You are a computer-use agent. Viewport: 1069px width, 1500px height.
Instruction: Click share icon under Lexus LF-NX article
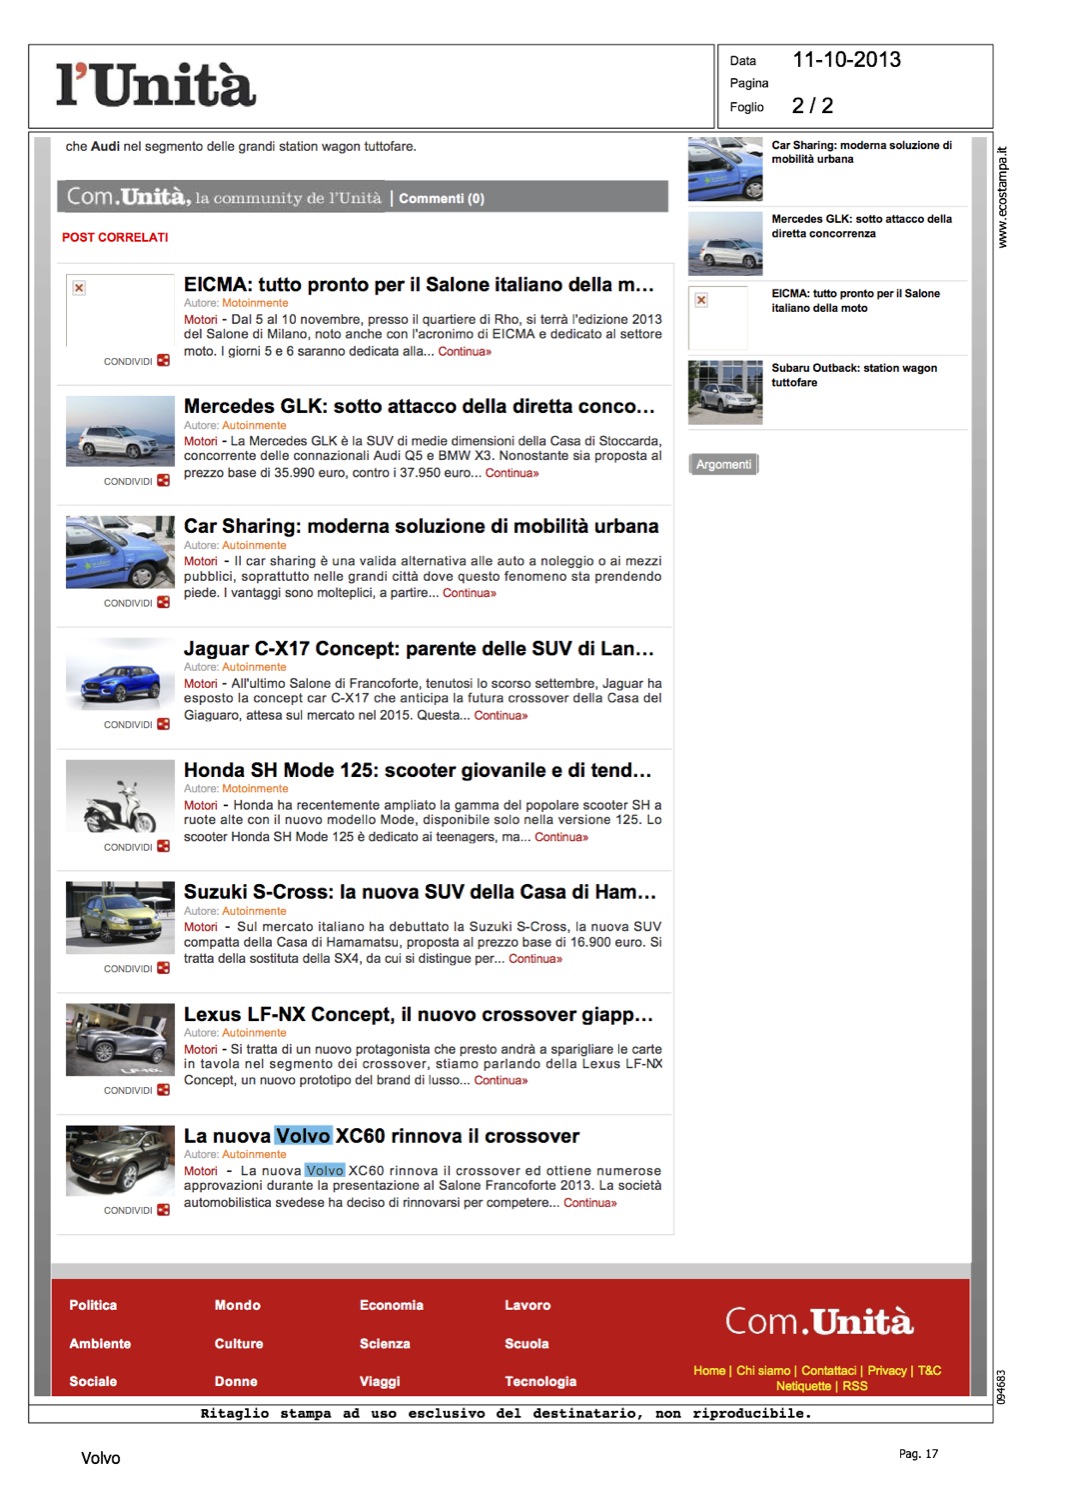tap(163, 1090)
